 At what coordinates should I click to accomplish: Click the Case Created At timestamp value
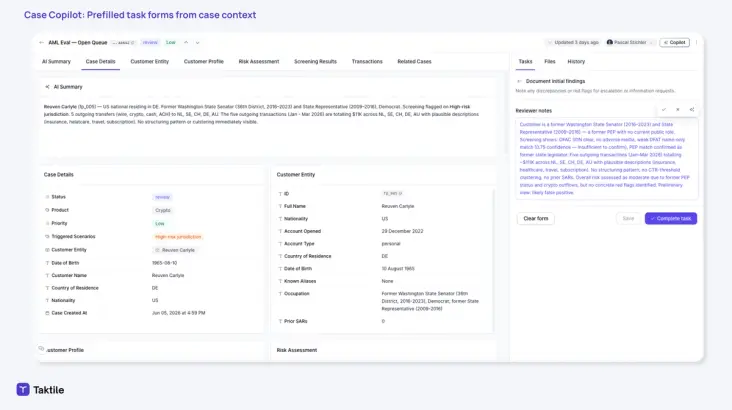178,313
